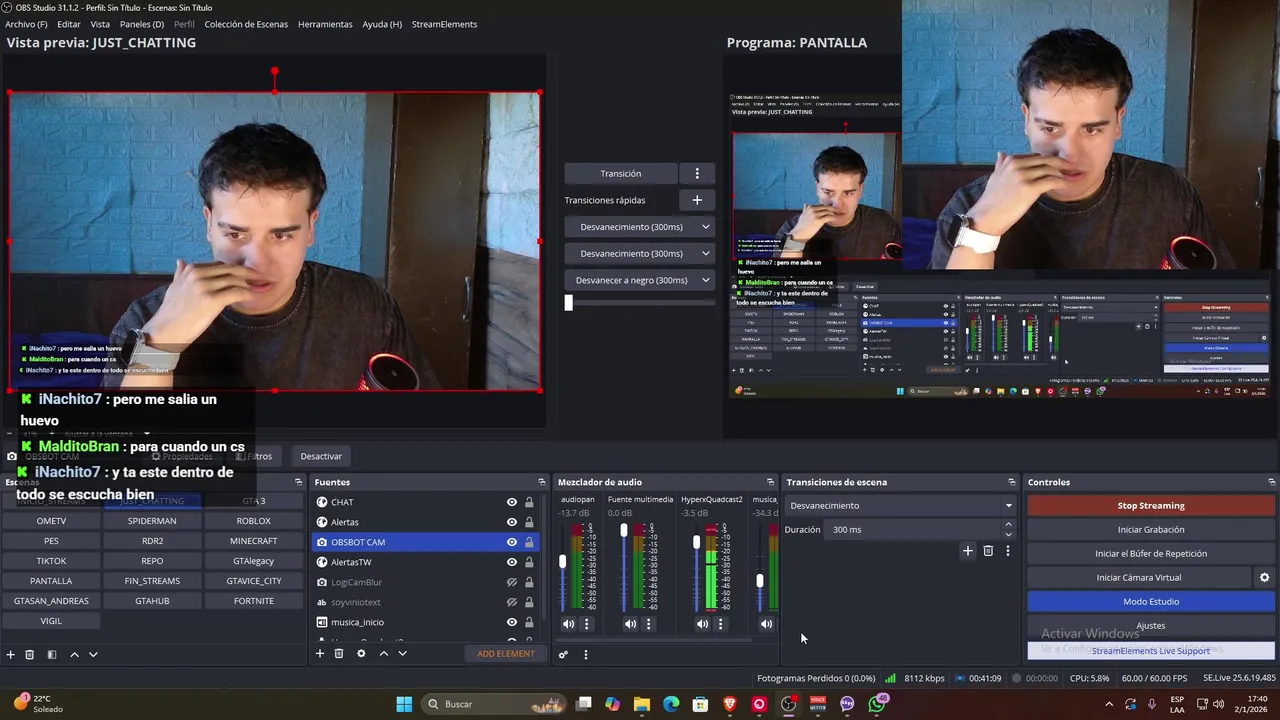Open Editar menu

coord(69,24)
